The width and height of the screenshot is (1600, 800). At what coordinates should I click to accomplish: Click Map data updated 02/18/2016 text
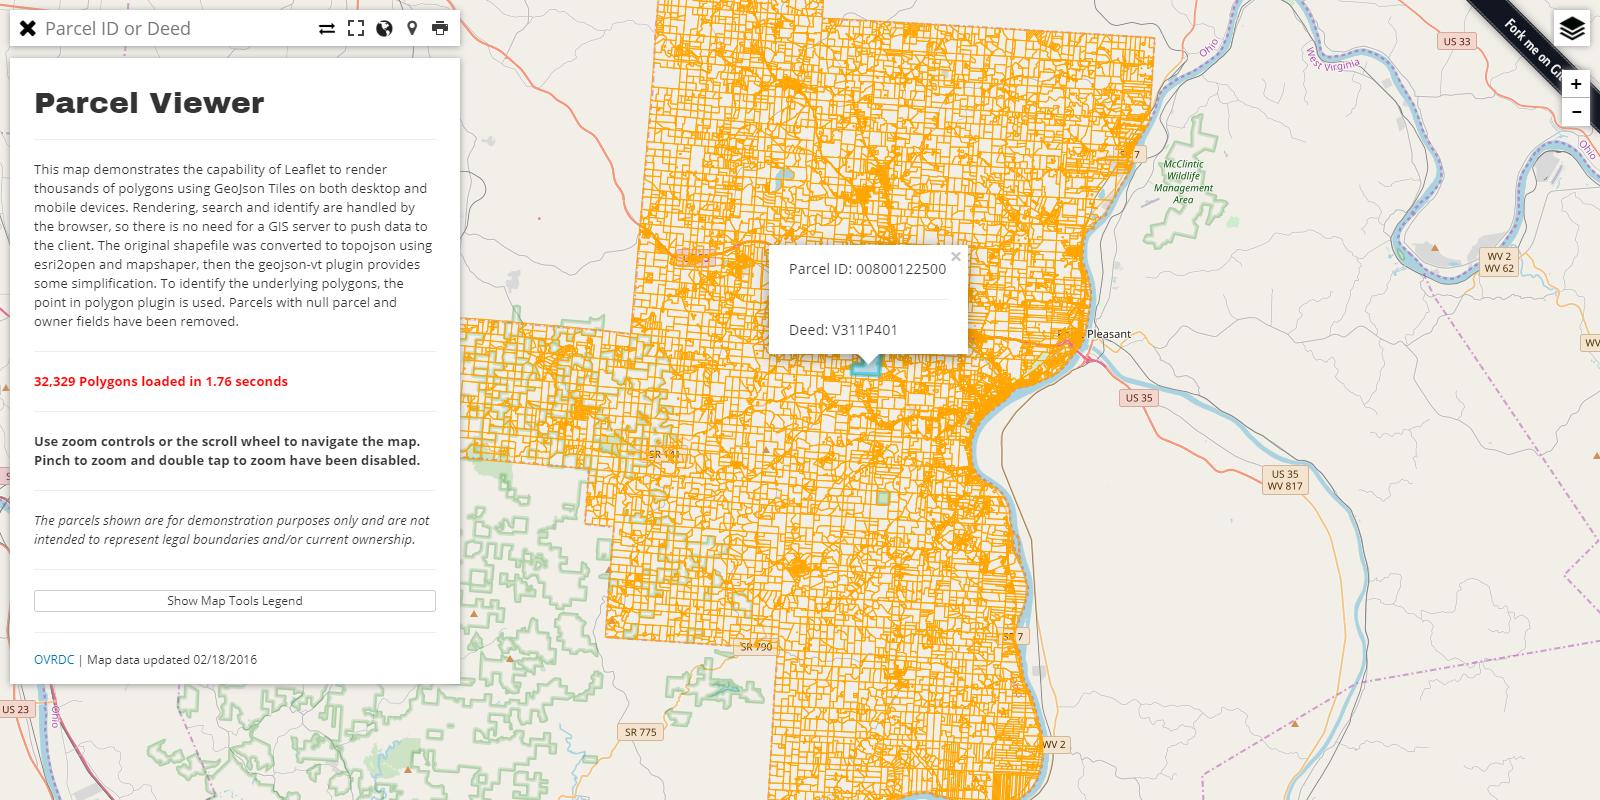(x=172, y=660)
